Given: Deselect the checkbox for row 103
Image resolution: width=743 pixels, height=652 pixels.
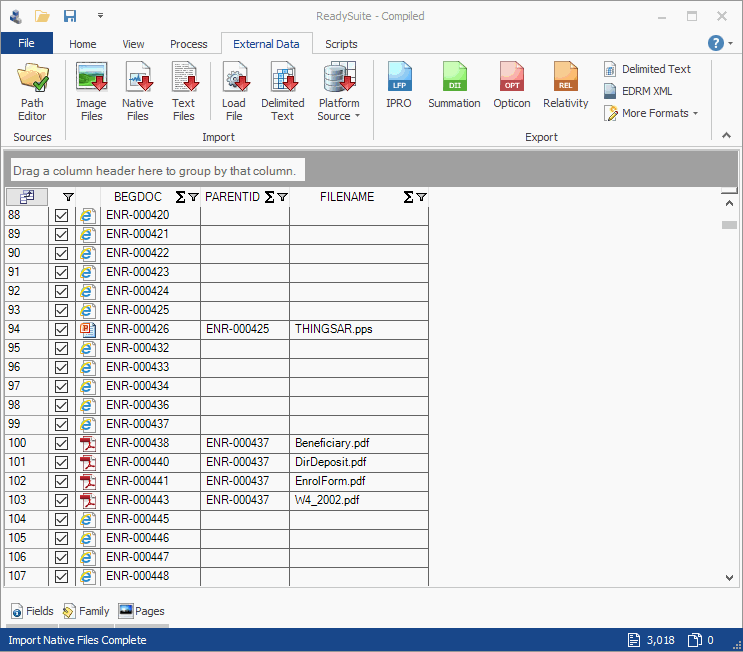Looking at the screenshot, I should [62, 500].
